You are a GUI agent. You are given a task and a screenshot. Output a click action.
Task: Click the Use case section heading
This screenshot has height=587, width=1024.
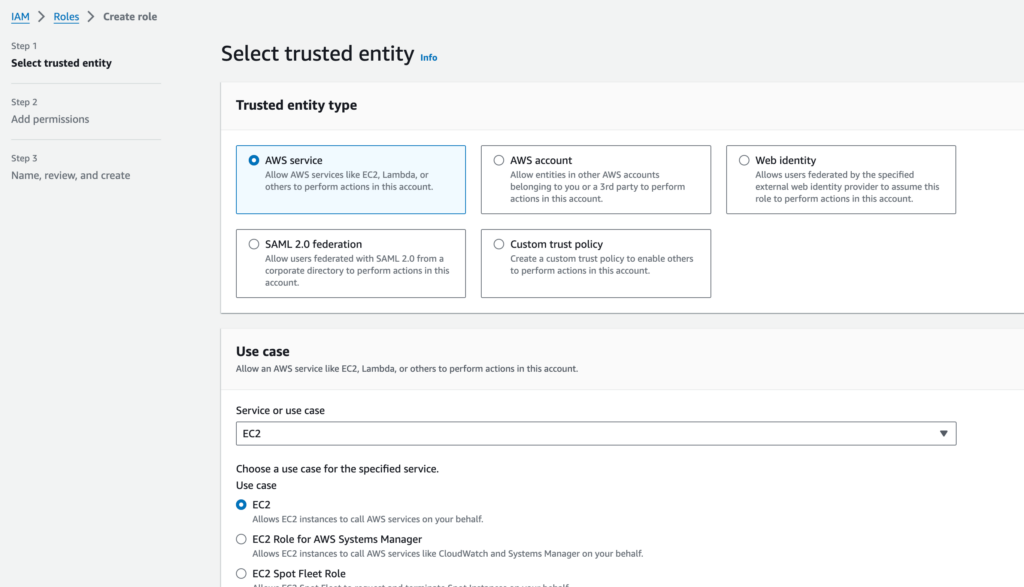tap(263, 351)
